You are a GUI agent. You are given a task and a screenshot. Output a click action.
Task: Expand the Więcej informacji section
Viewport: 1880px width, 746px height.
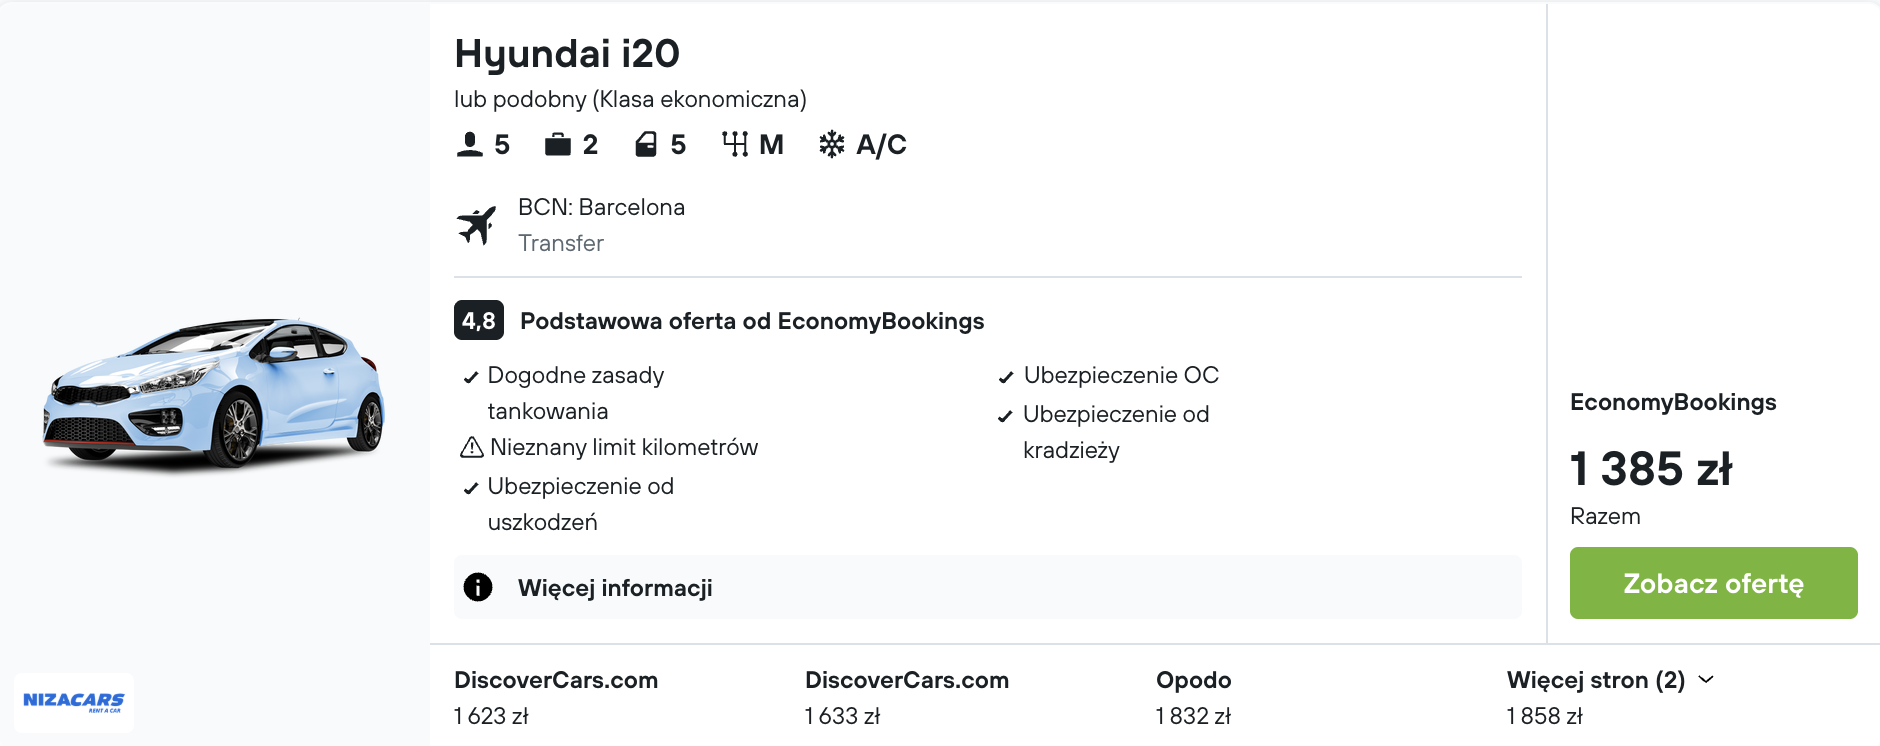tap(615, 588)
